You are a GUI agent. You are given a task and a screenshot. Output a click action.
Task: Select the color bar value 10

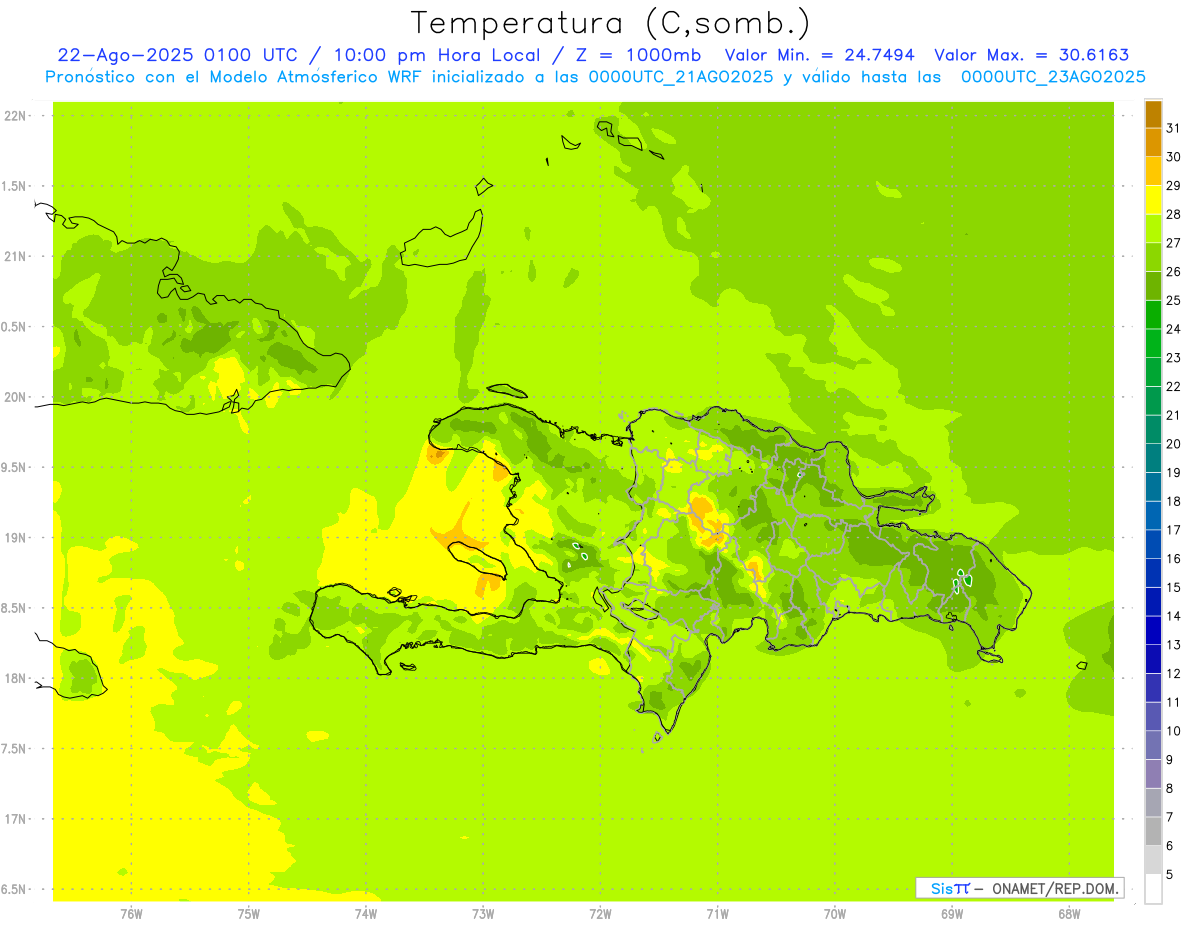coord(1173,731)
